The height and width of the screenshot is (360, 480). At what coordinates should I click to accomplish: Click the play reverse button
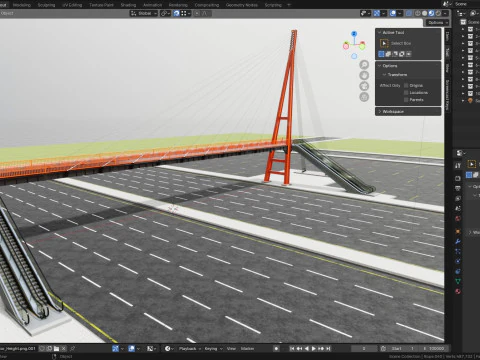(307, 349)
